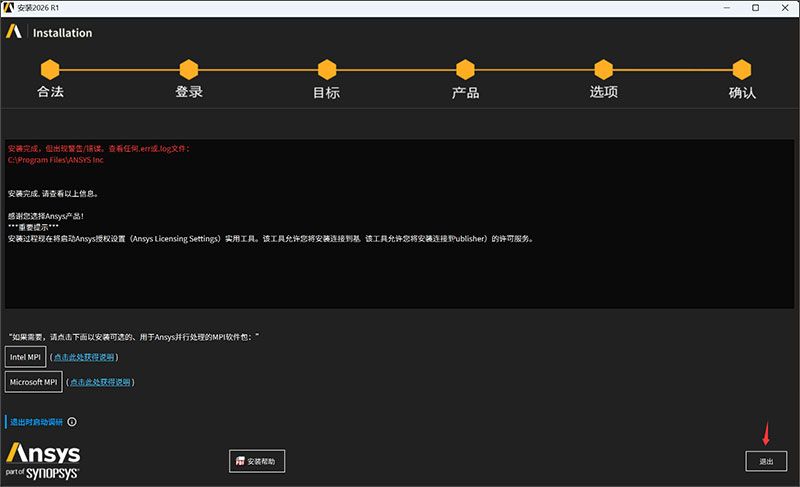
Task: Click the Ansys logo beside Installation header
Action: 14,32
